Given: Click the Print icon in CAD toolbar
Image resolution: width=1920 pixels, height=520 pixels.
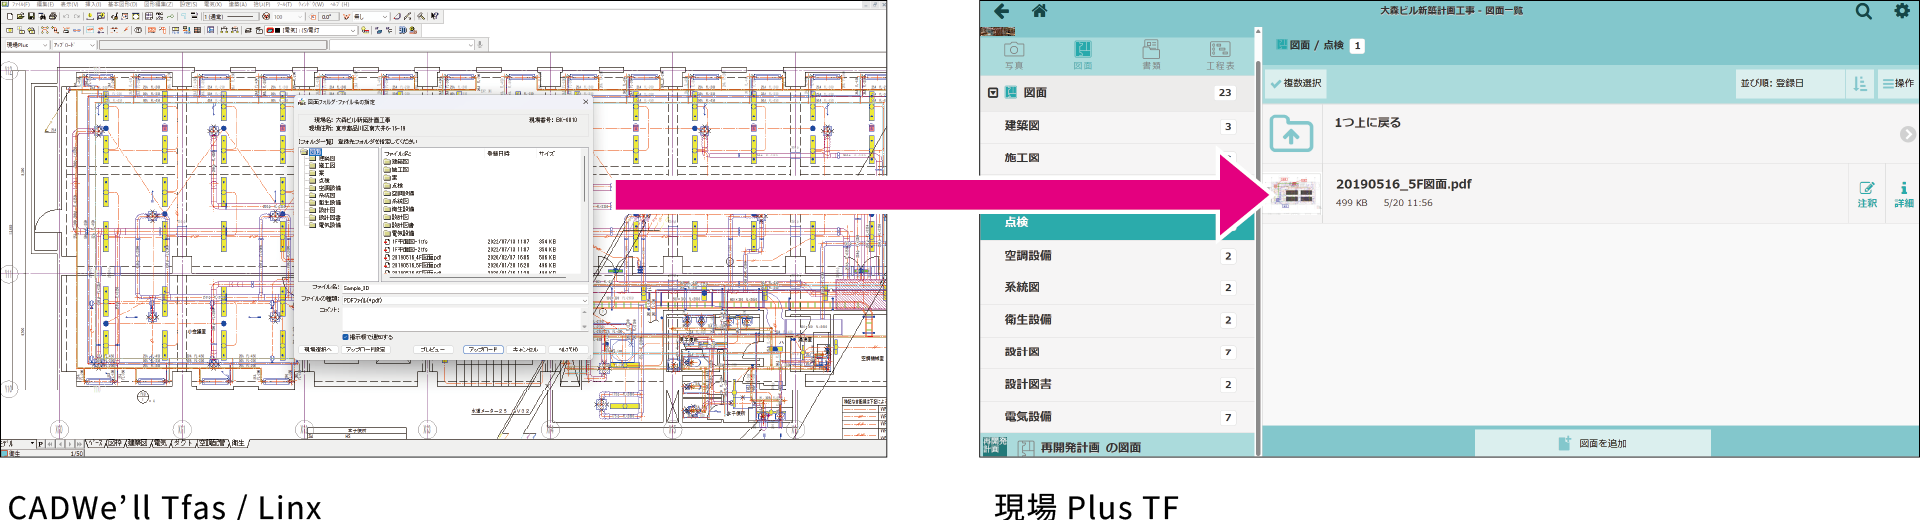Looking at the screenshot, I should point(53,17).
